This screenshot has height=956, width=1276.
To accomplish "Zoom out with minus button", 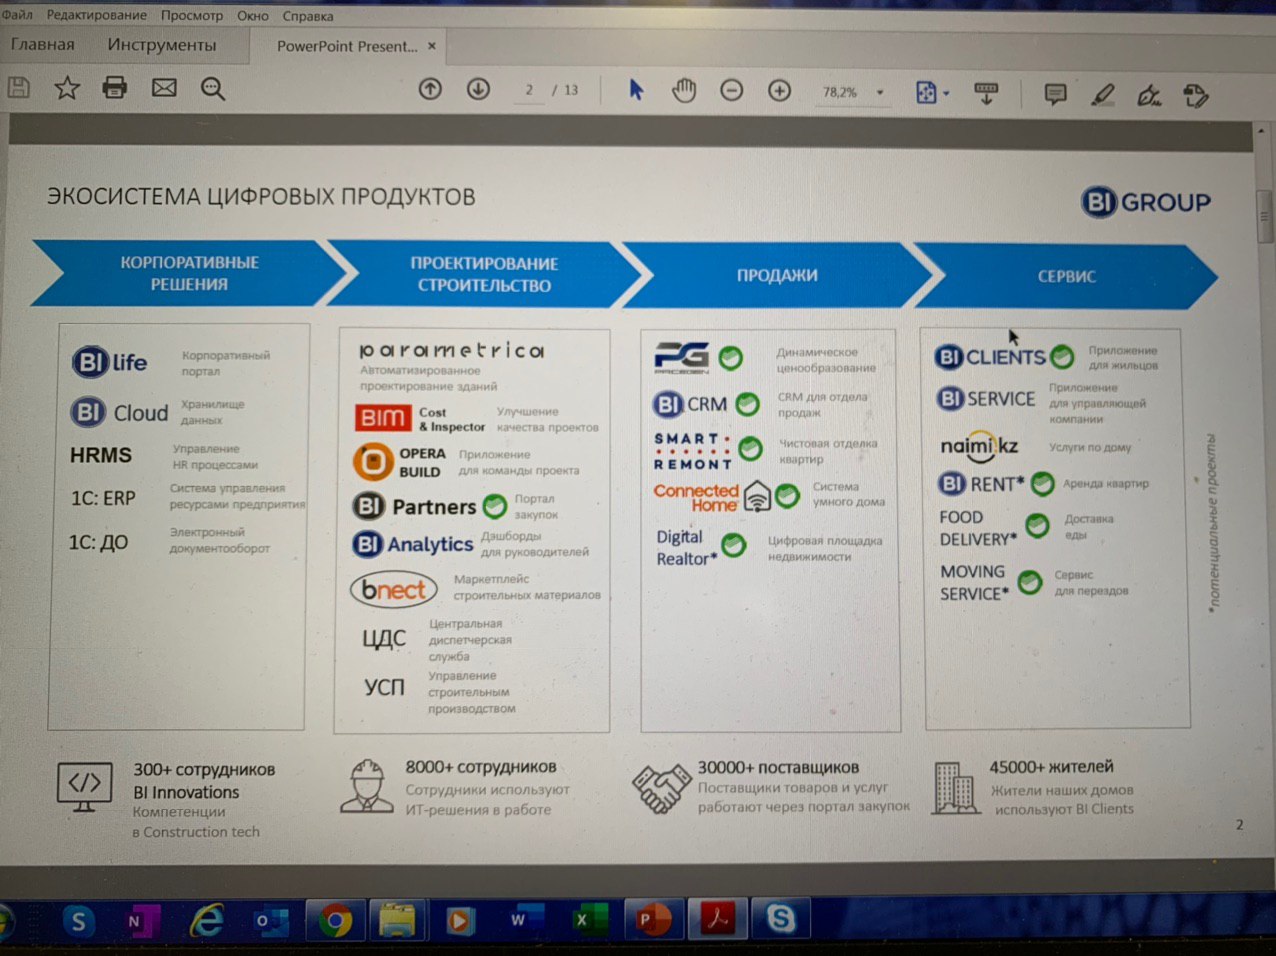I will coord(732,91).
